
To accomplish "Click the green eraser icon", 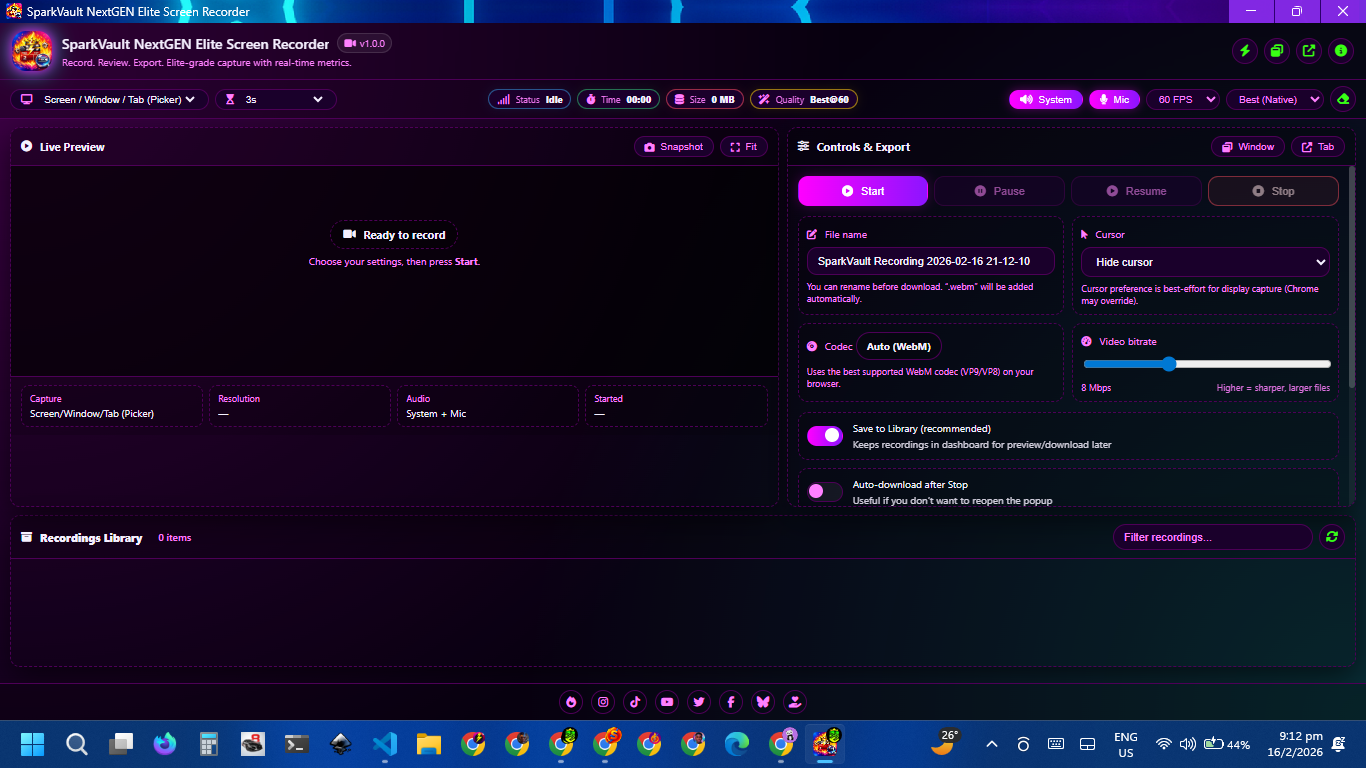I will (x=1343, y=99).
